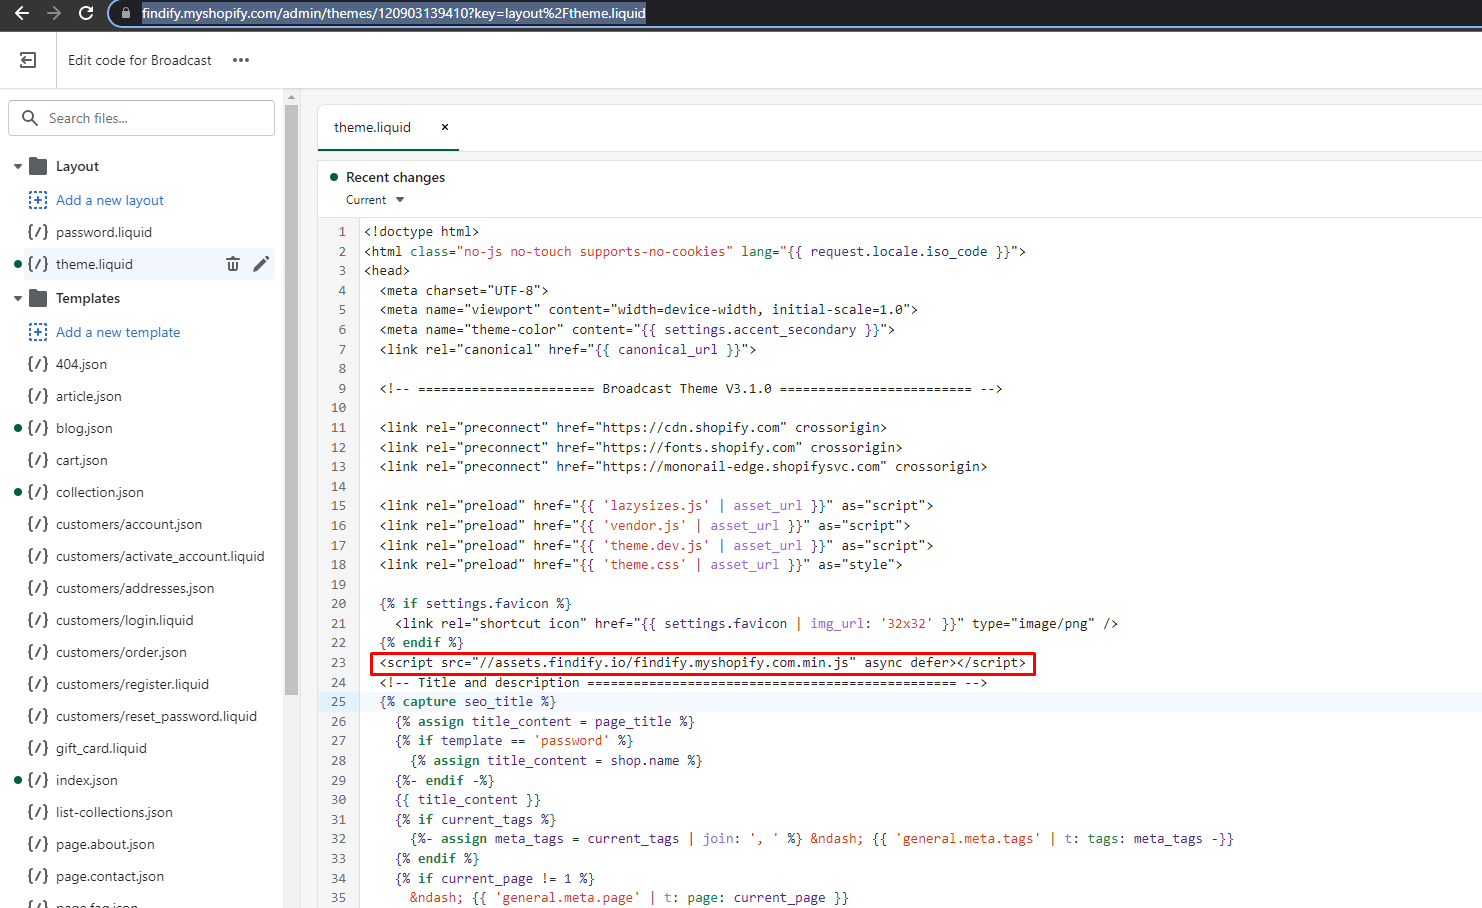
Task: Open customers/addresses.json template
Action: point(135,588)
